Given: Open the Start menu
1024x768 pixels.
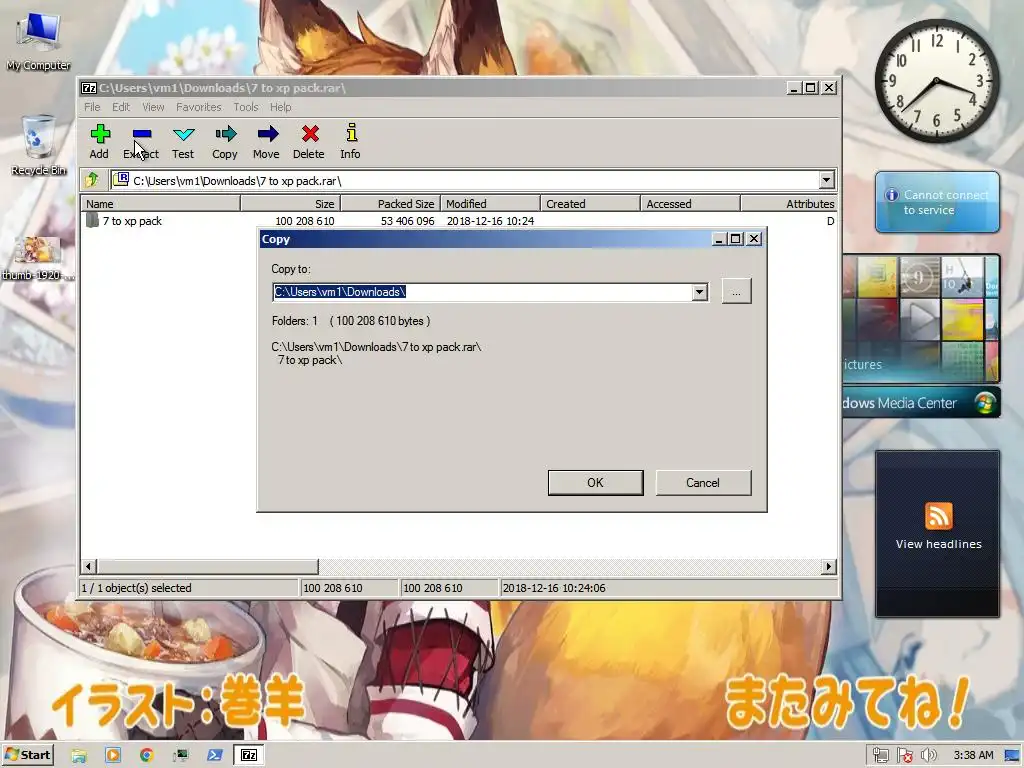Looking at the screenshot, I should (28, 756).
